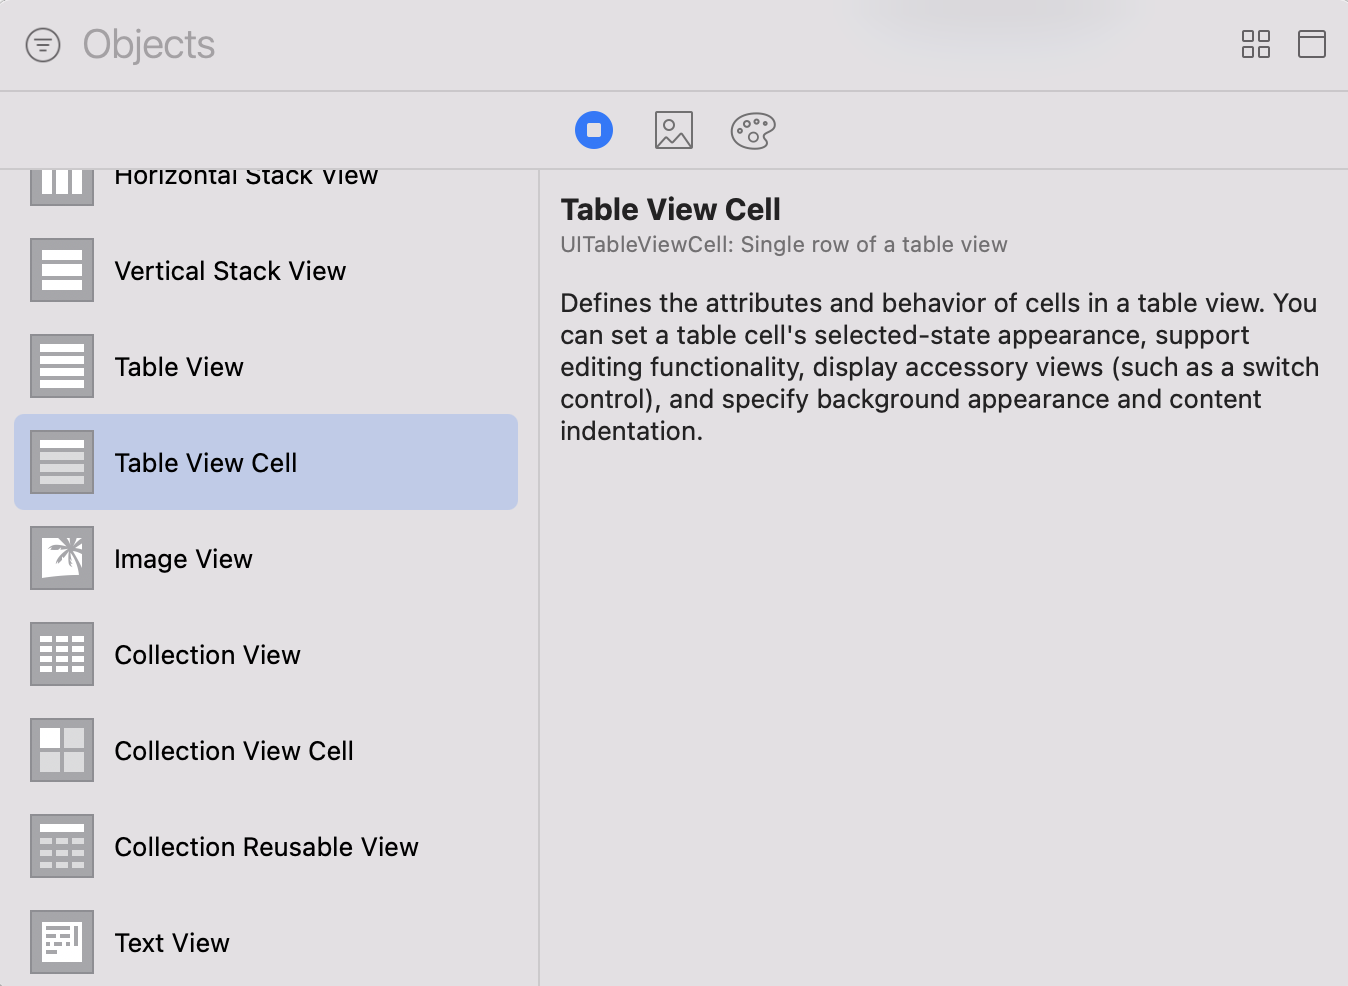
Task: Toggle the details pane window icon
Action: (1311, 44)
